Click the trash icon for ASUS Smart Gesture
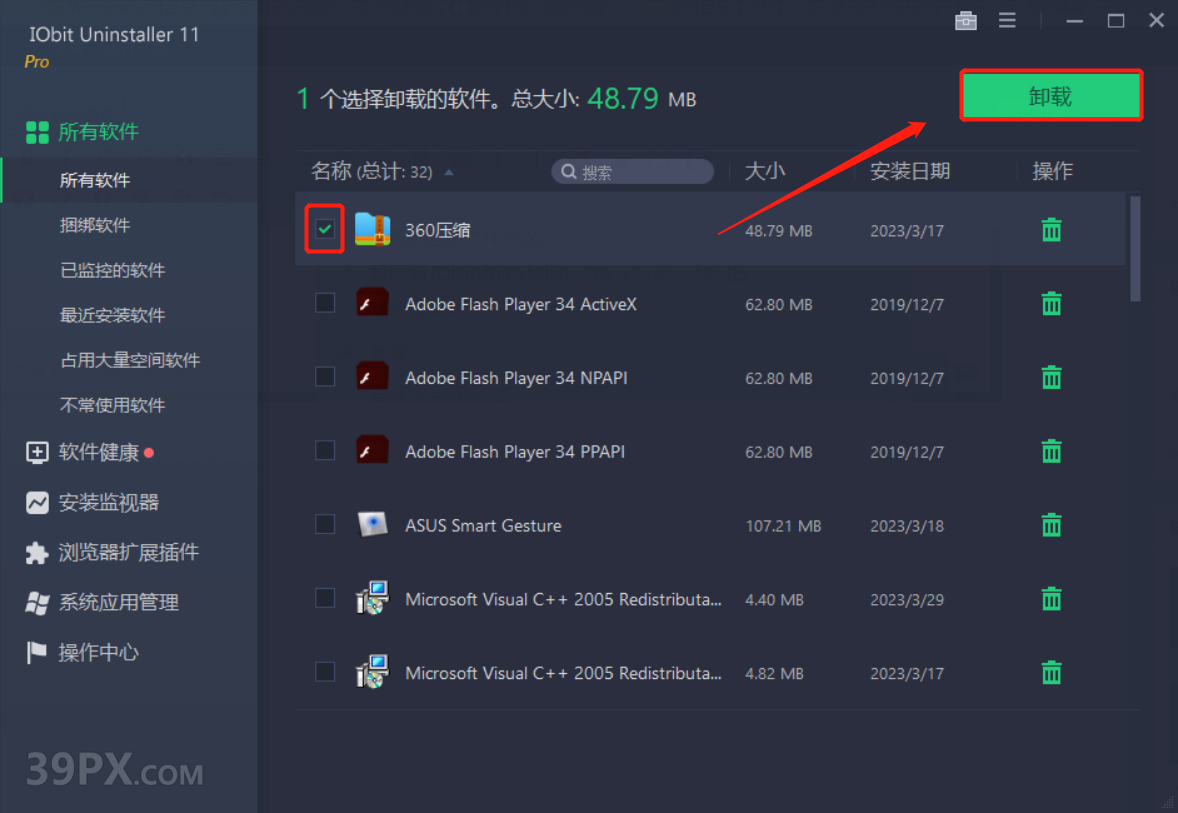Image resolution: width=1178 pixels, height=813 pixels. tap(1051, 524)
